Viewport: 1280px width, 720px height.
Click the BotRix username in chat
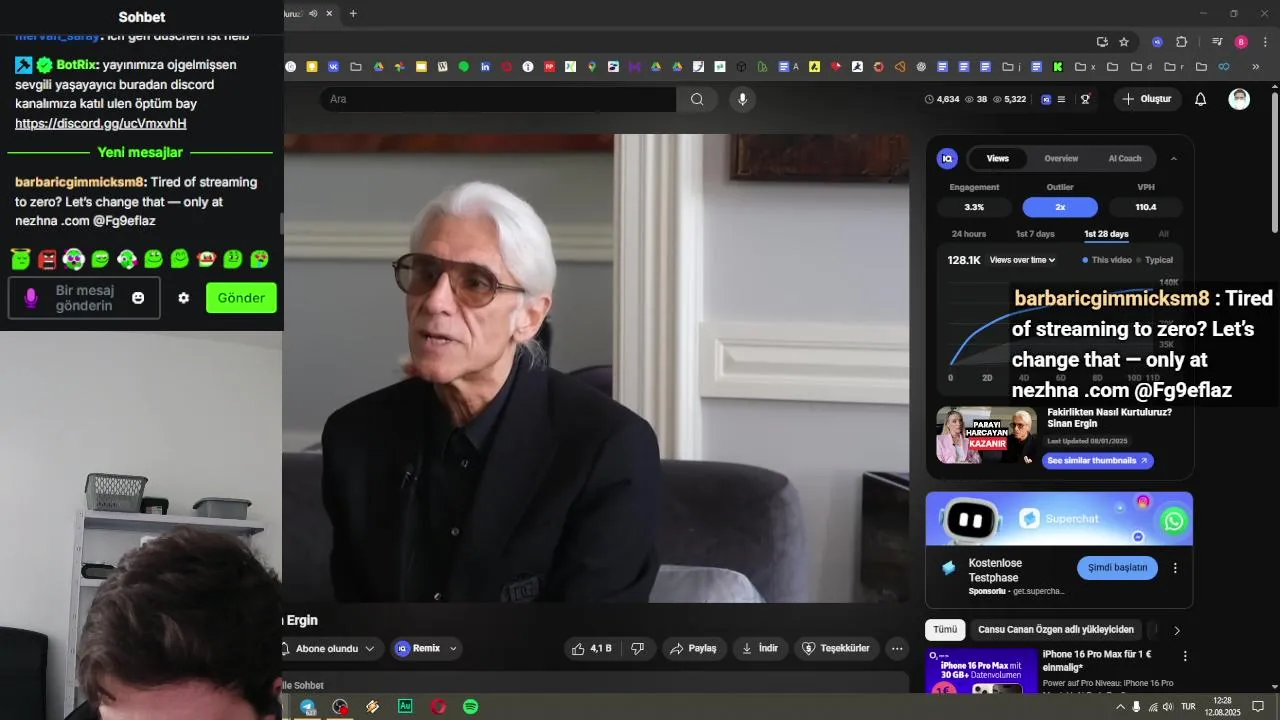[x=76, y=65]
